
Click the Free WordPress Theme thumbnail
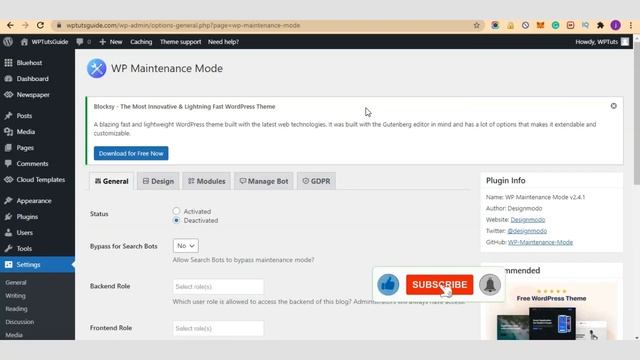552,312
